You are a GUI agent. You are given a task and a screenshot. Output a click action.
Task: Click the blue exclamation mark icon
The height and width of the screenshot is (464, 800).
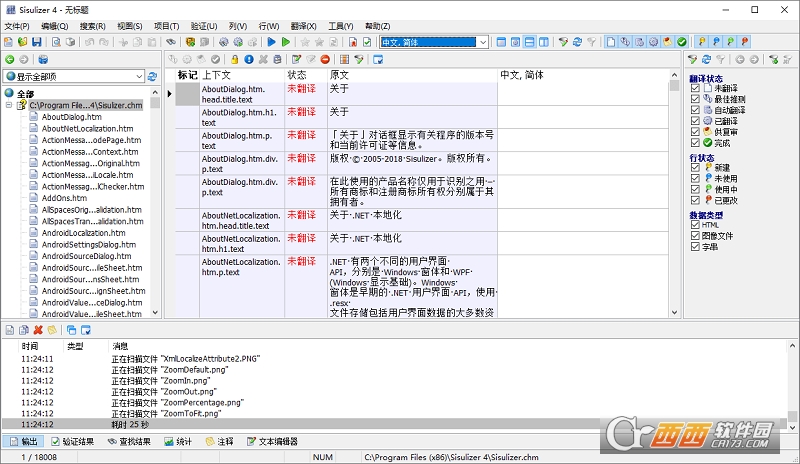pos(248,60)
